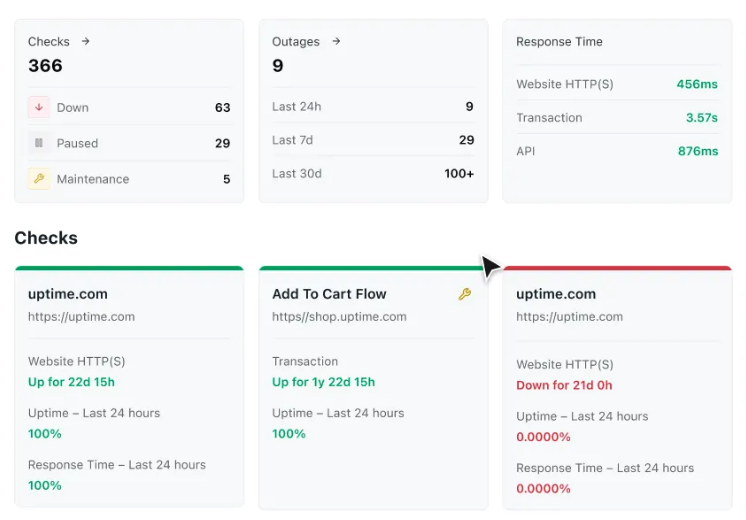
Task: Click https//shop.uptime.com URL
Action: [339, 317]
